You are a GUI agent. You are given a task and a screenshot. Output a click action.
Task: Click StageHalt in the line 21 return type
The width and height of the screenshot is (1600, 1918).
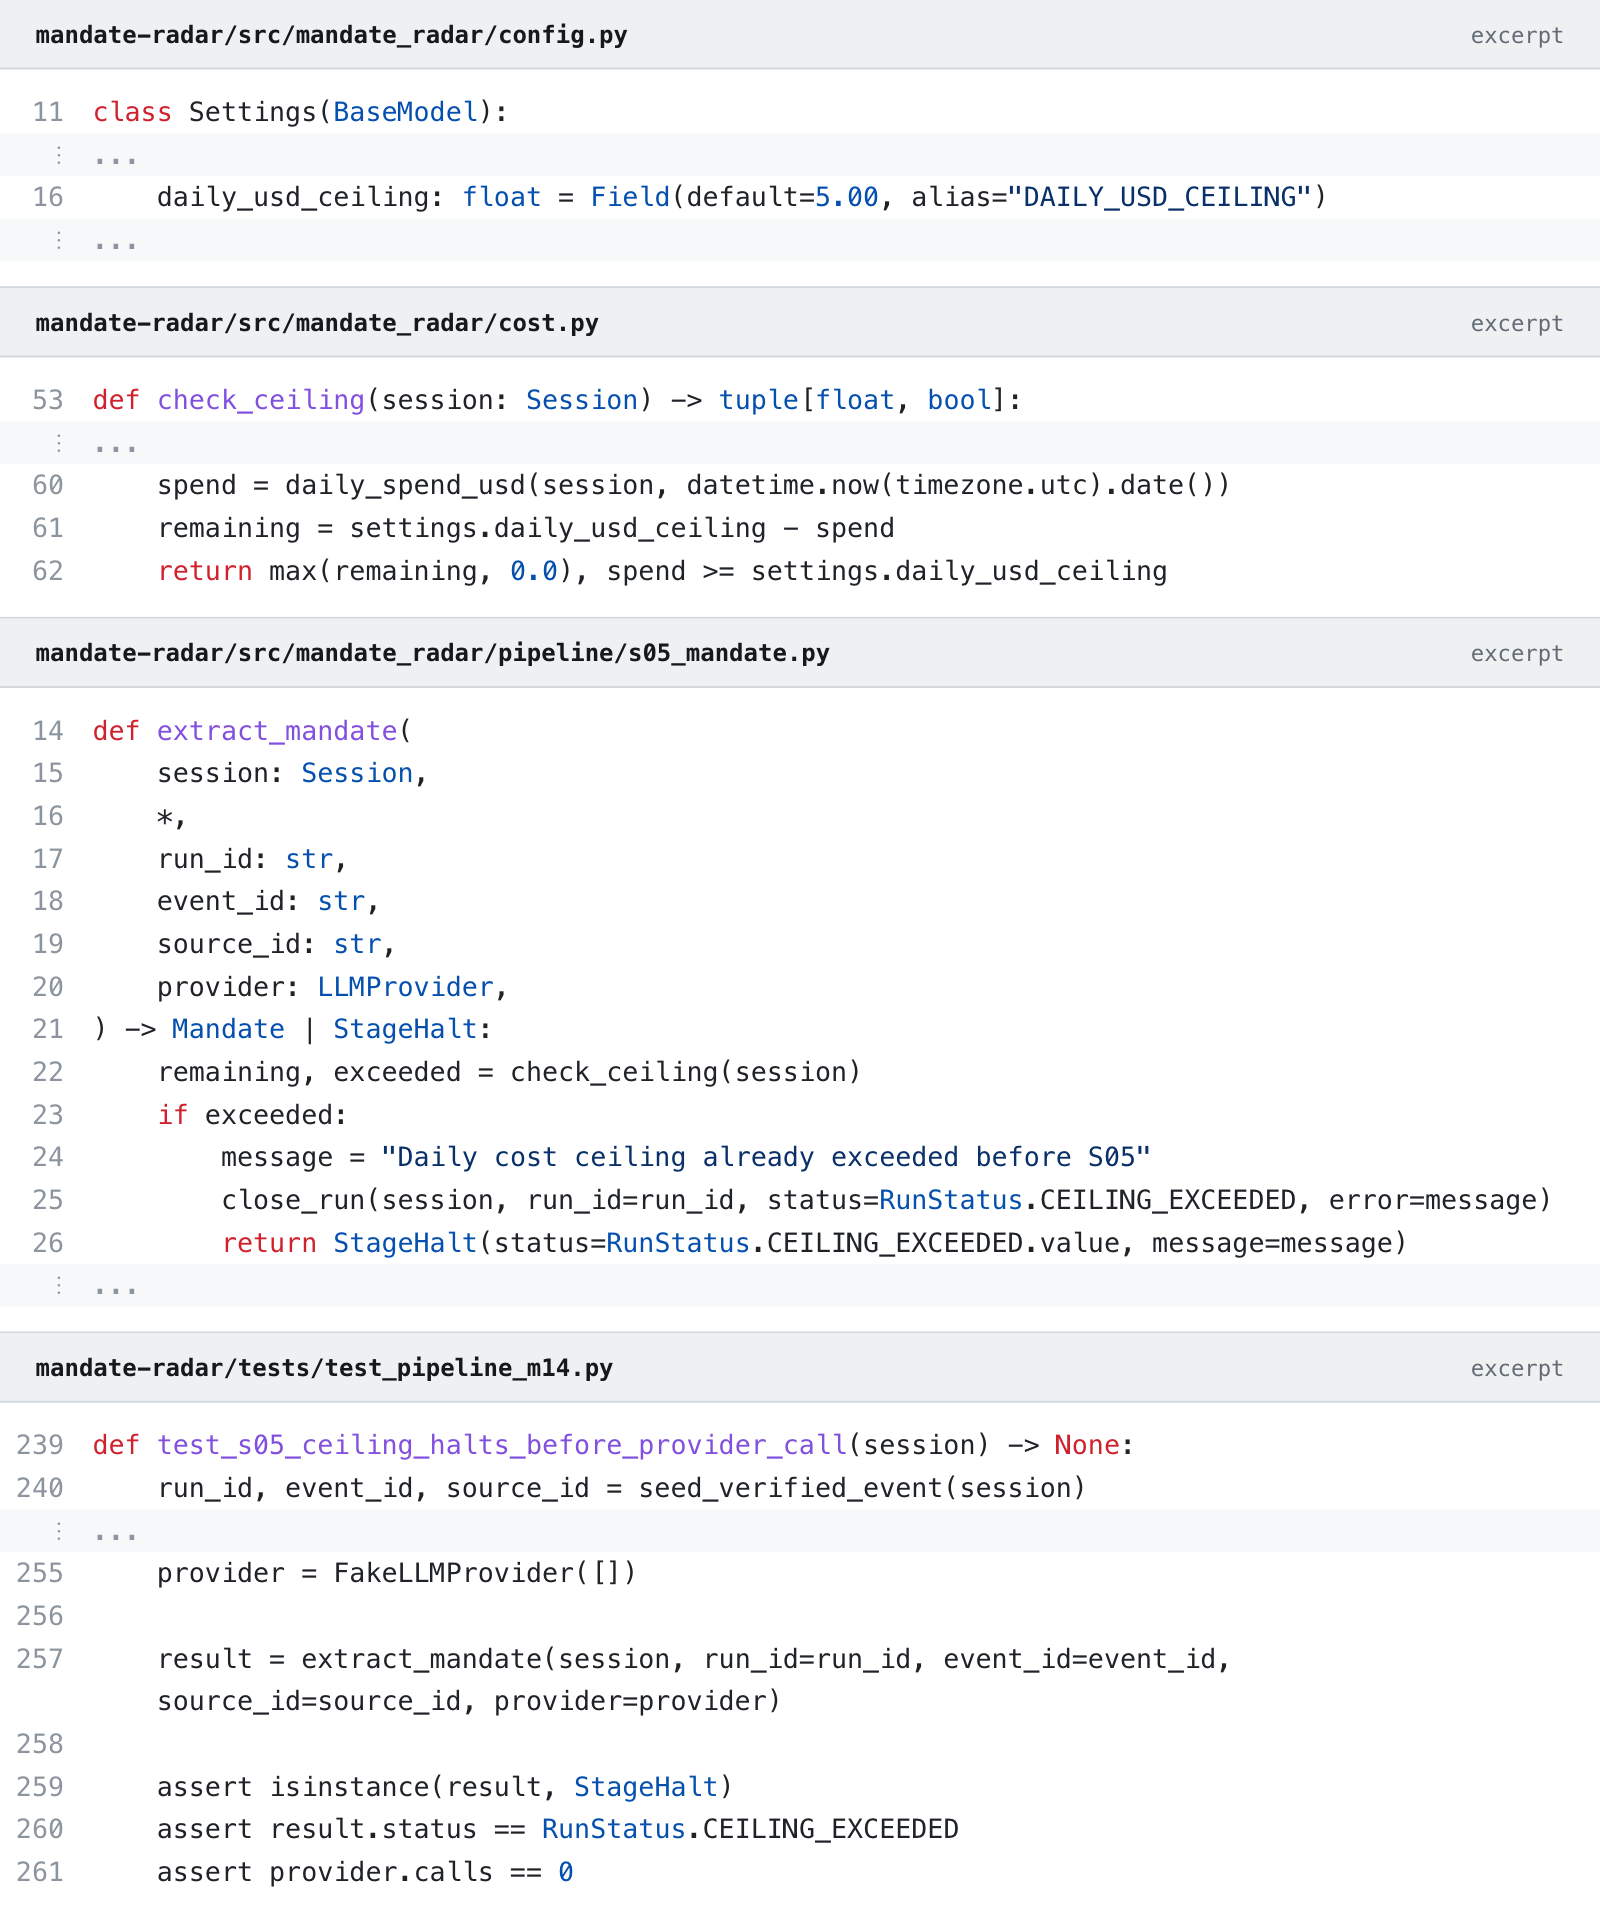point(405,1029)
